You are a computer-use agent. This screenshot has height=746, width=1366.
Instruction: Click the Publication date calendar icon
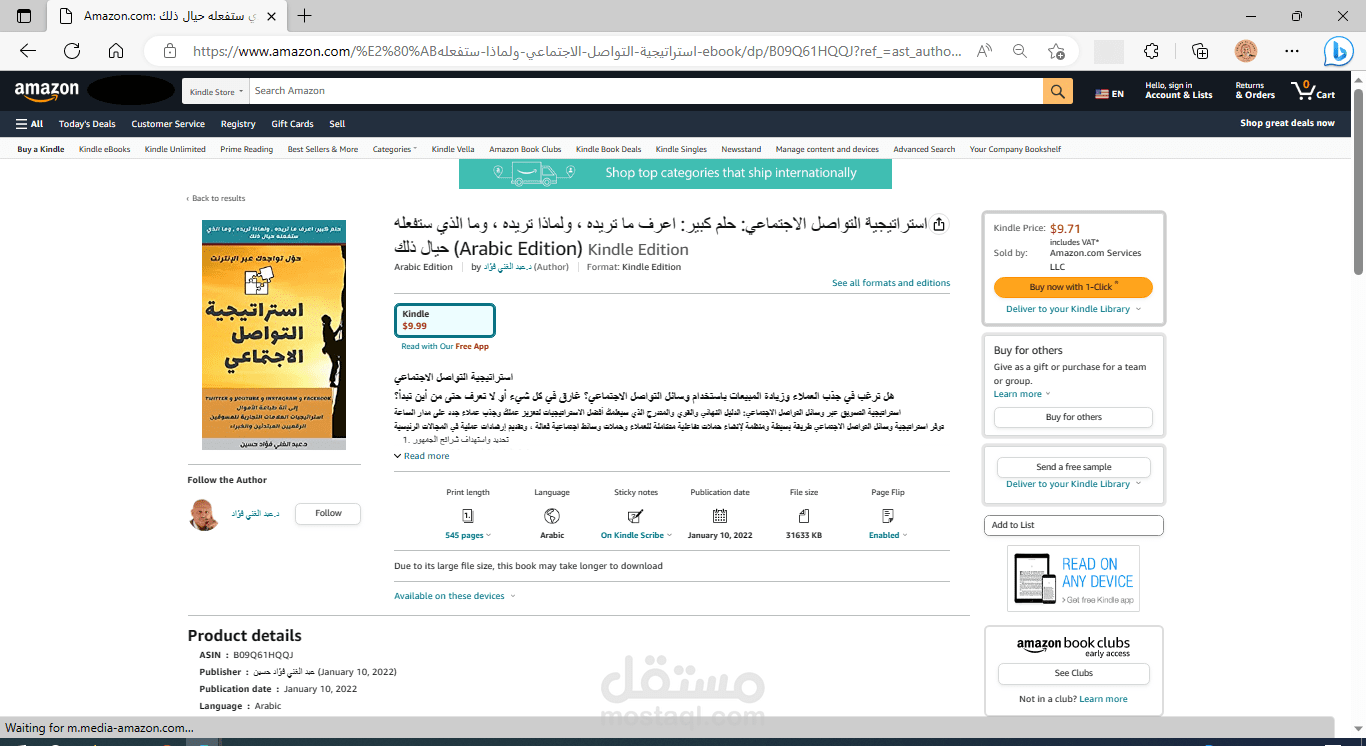[720, 516]
